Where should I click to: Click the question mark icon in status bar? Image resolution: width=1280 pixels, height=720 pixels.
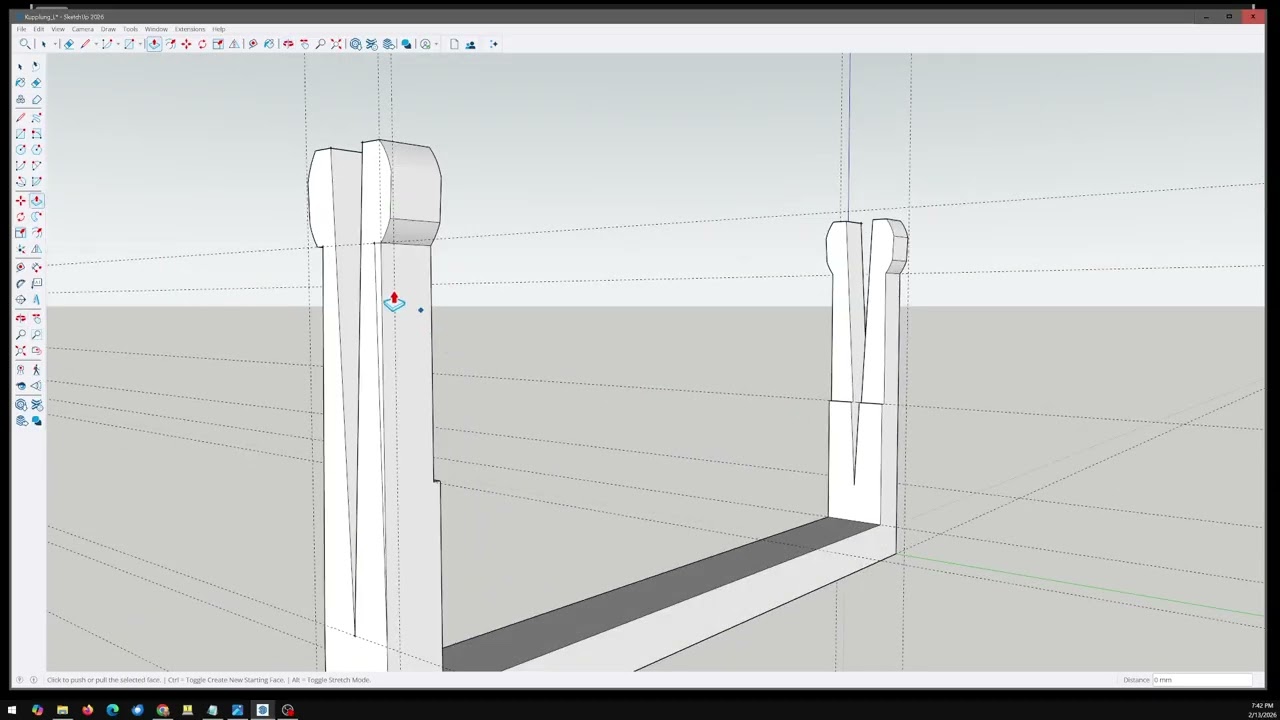coord(19,680)
